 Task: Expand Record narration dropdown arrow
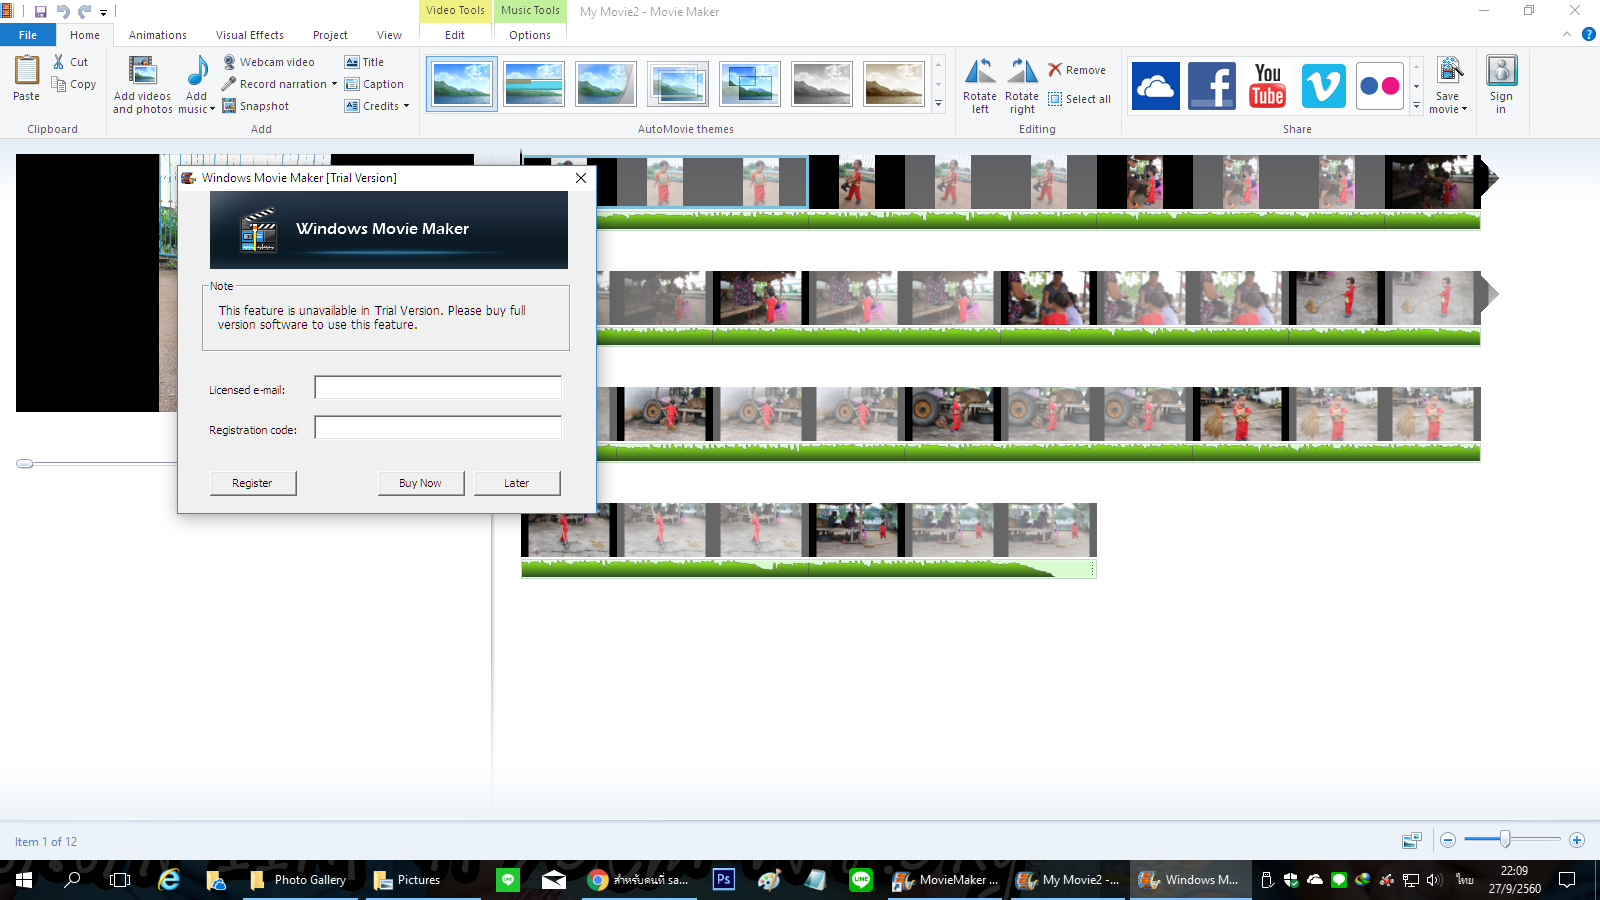[x=334, y=84]
